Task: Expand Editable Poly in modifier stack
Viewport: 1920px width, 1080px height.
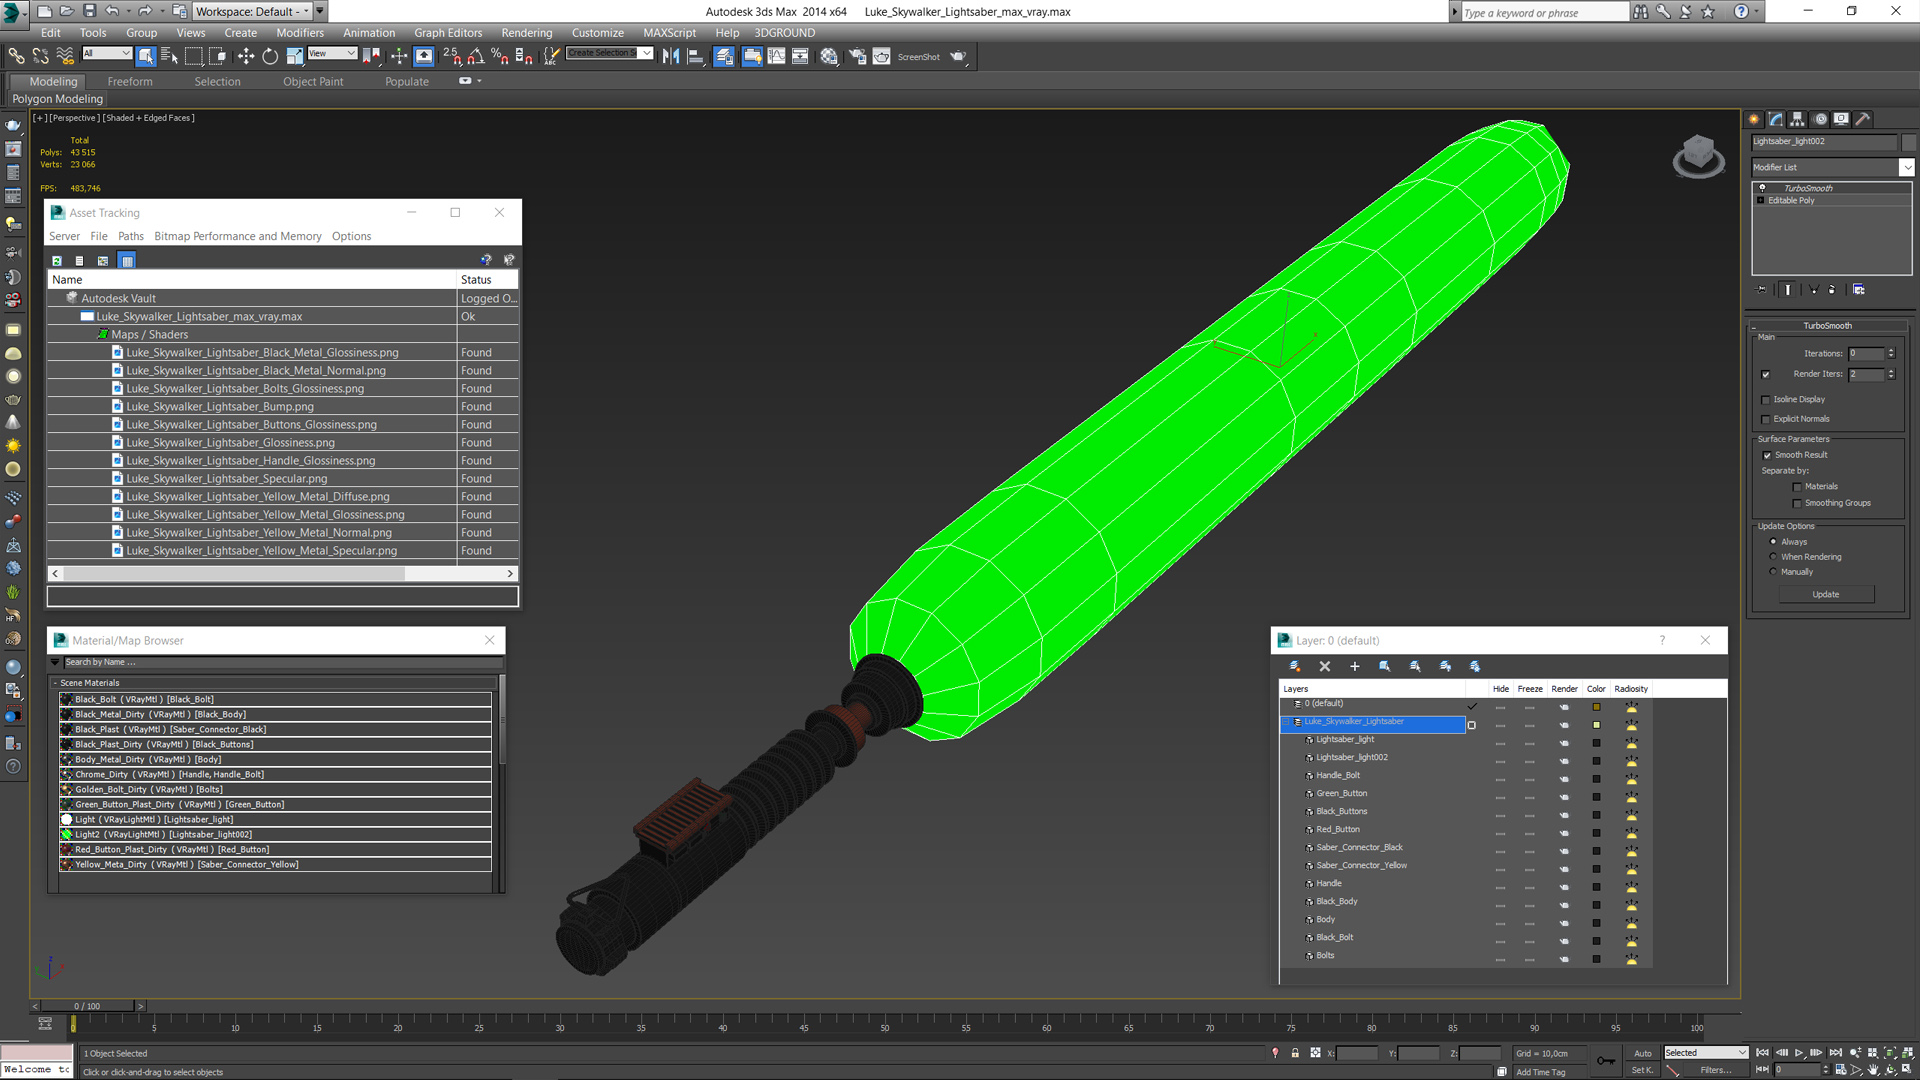Action: pos(1761,201)
